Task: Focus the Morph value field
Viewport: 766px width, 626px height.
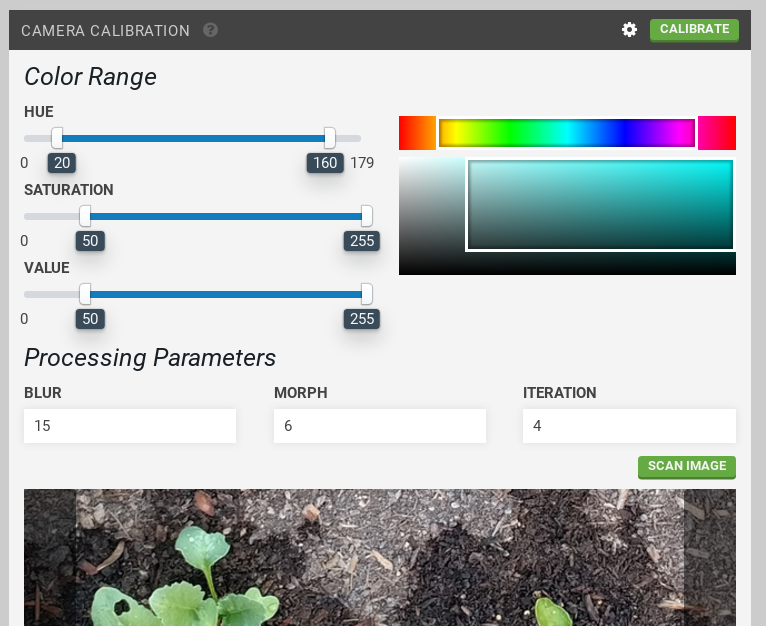Action: click(379, 425)
